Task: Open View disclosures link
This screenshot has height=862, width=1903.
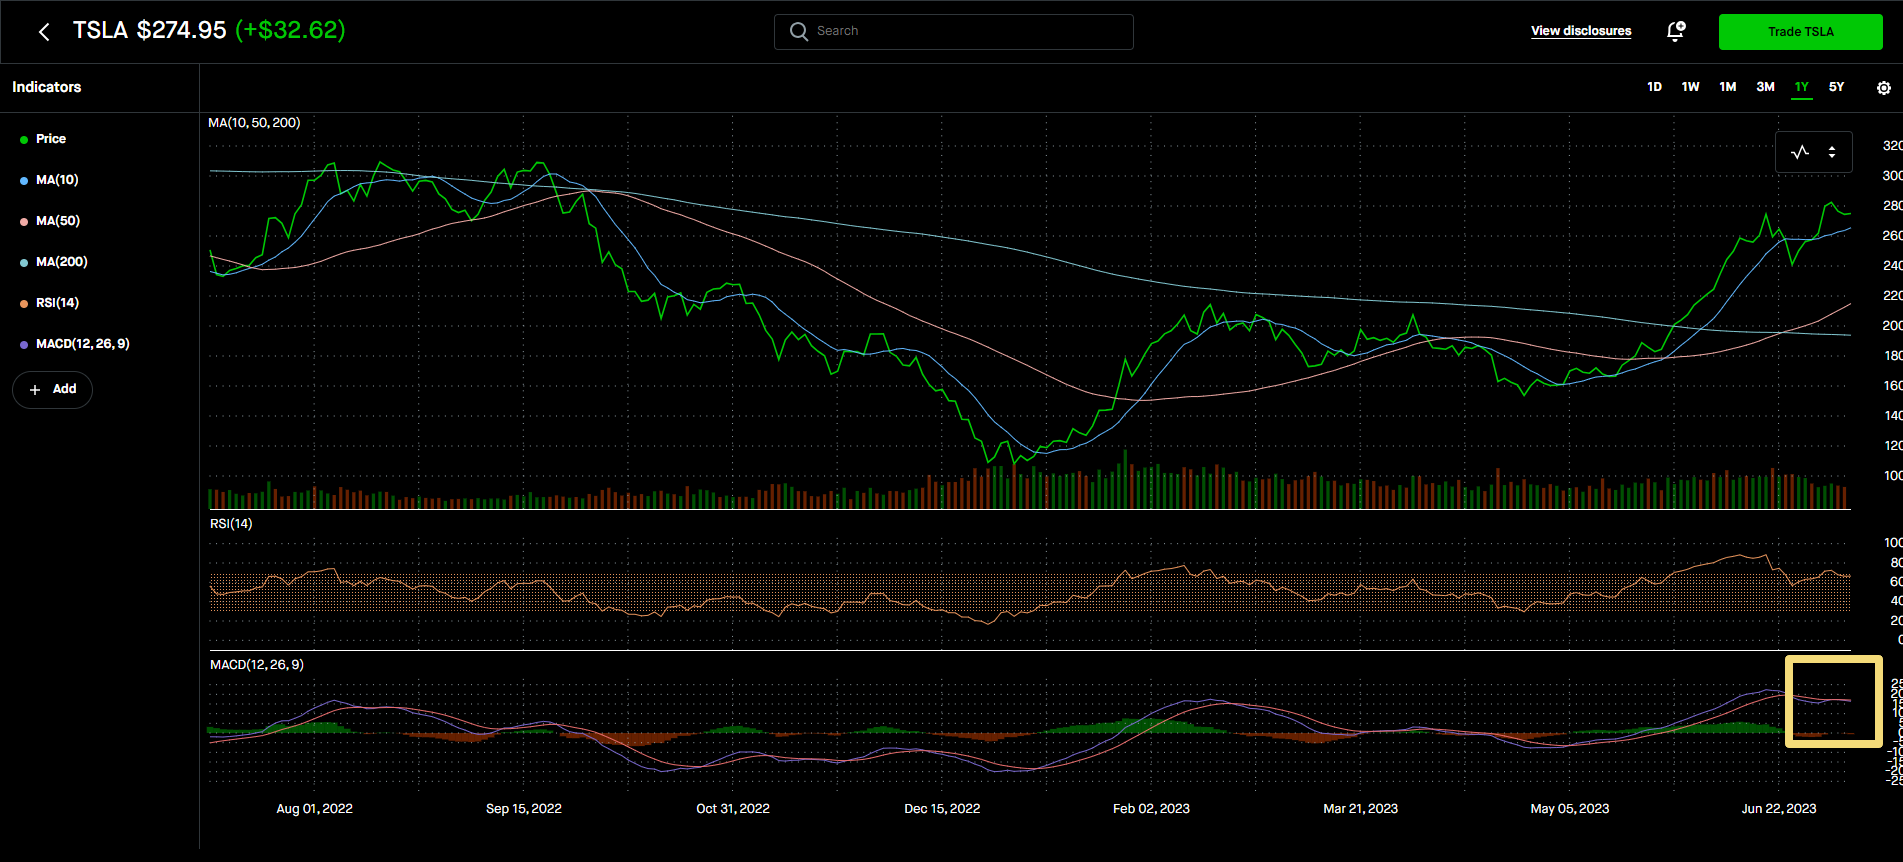Action: tap(1581, 31)
